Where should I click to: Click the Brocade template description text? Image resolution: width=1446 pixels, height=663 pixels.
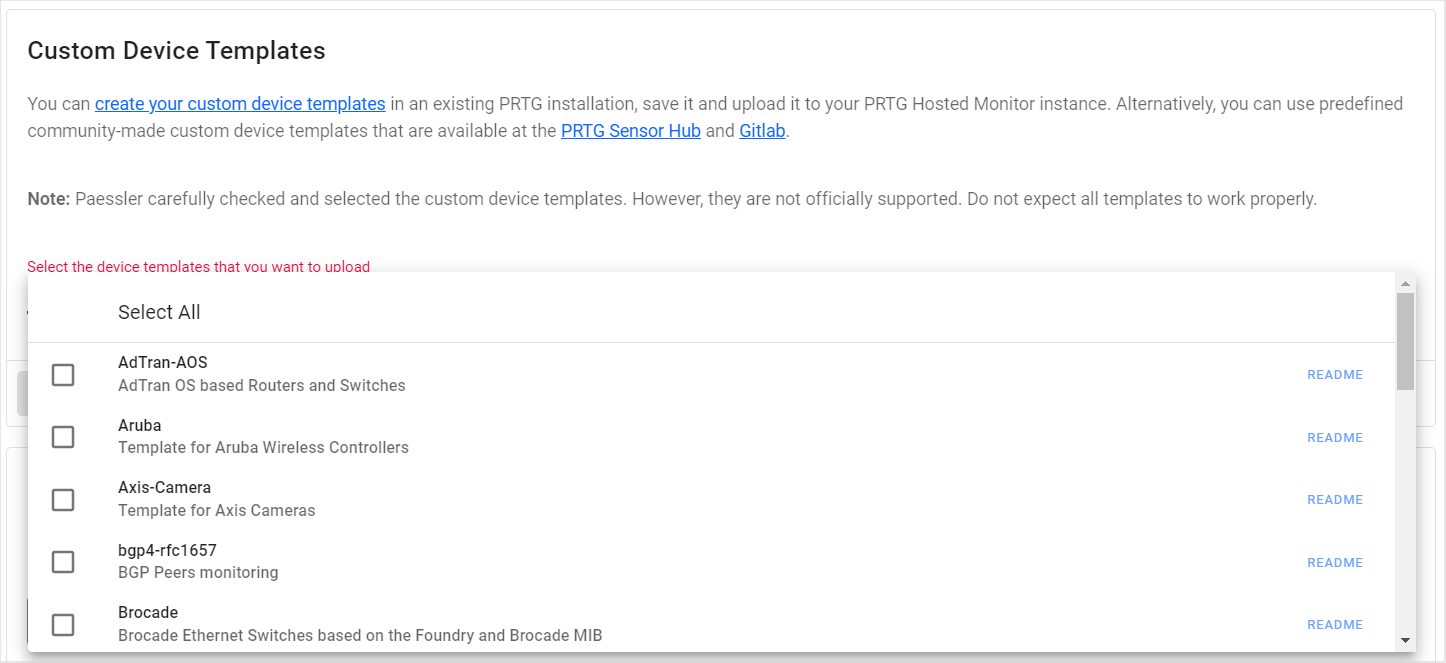[x=360, y=635]
